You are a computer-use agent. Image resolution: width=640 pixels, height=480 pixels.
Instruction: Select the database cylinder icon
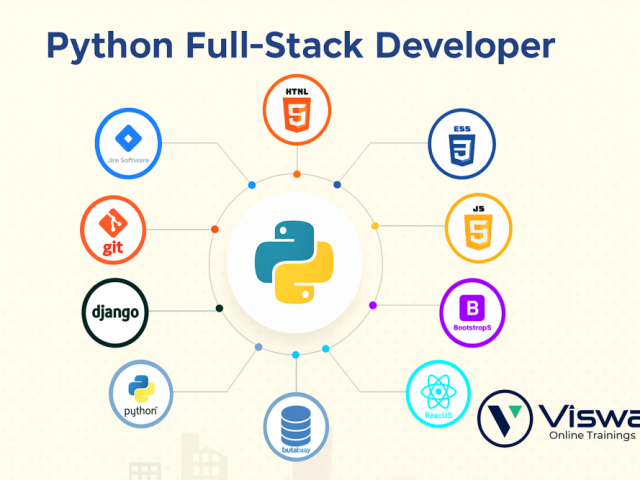coord(296,426)
